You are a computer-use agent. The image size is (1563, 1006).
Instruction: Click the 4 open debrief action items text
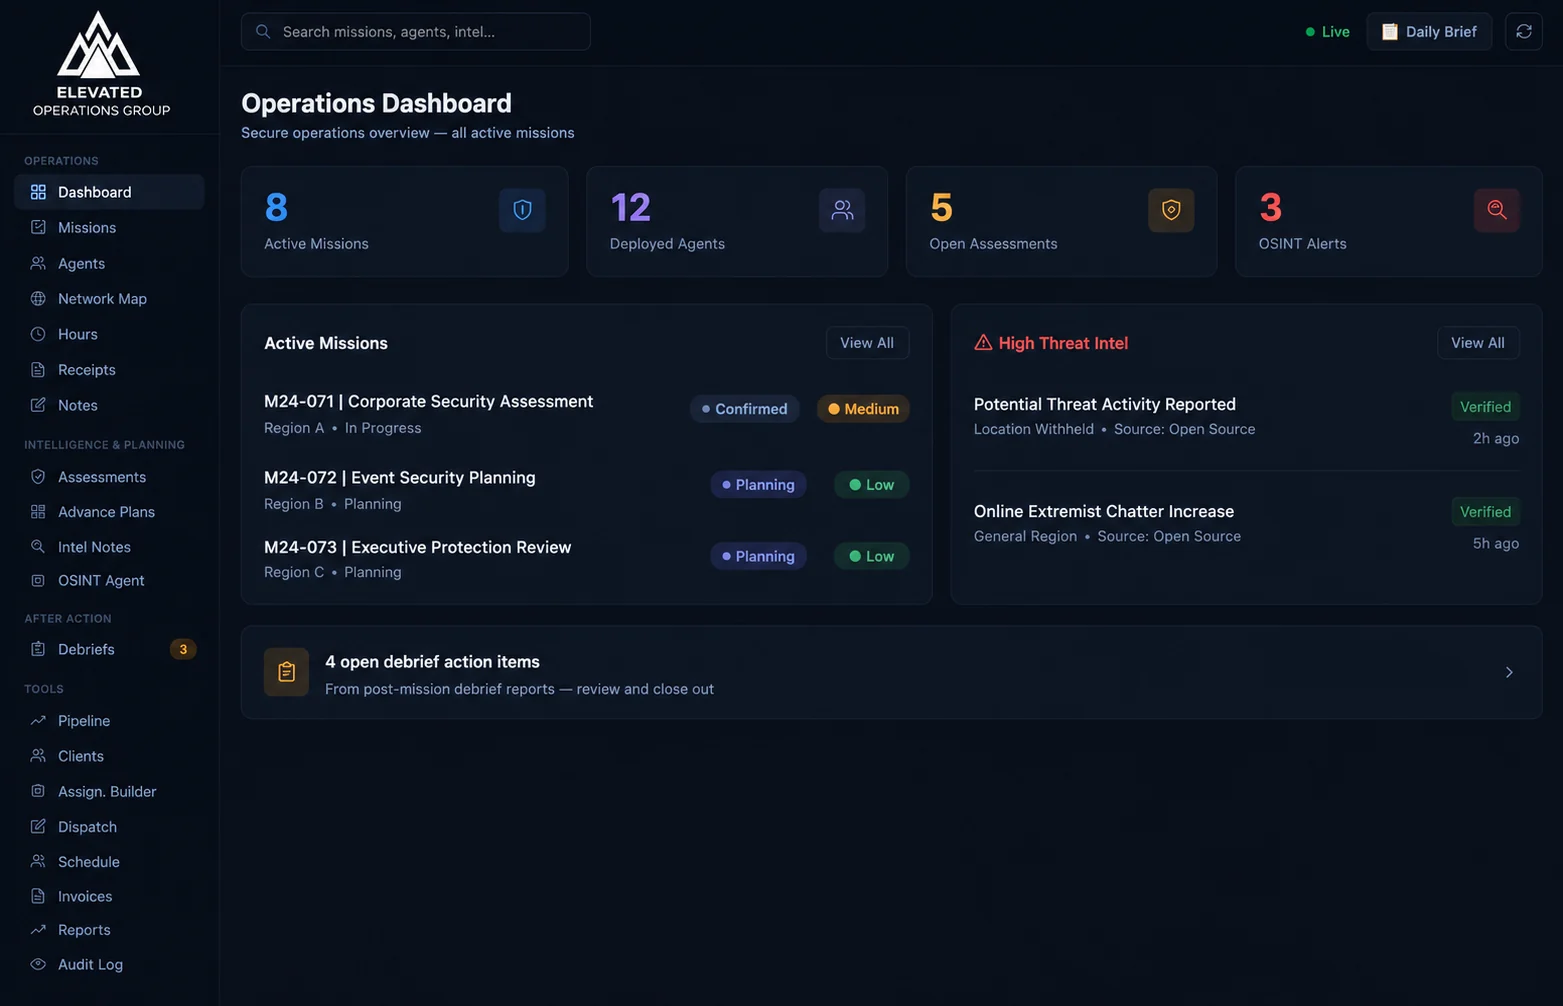[432, 662]
